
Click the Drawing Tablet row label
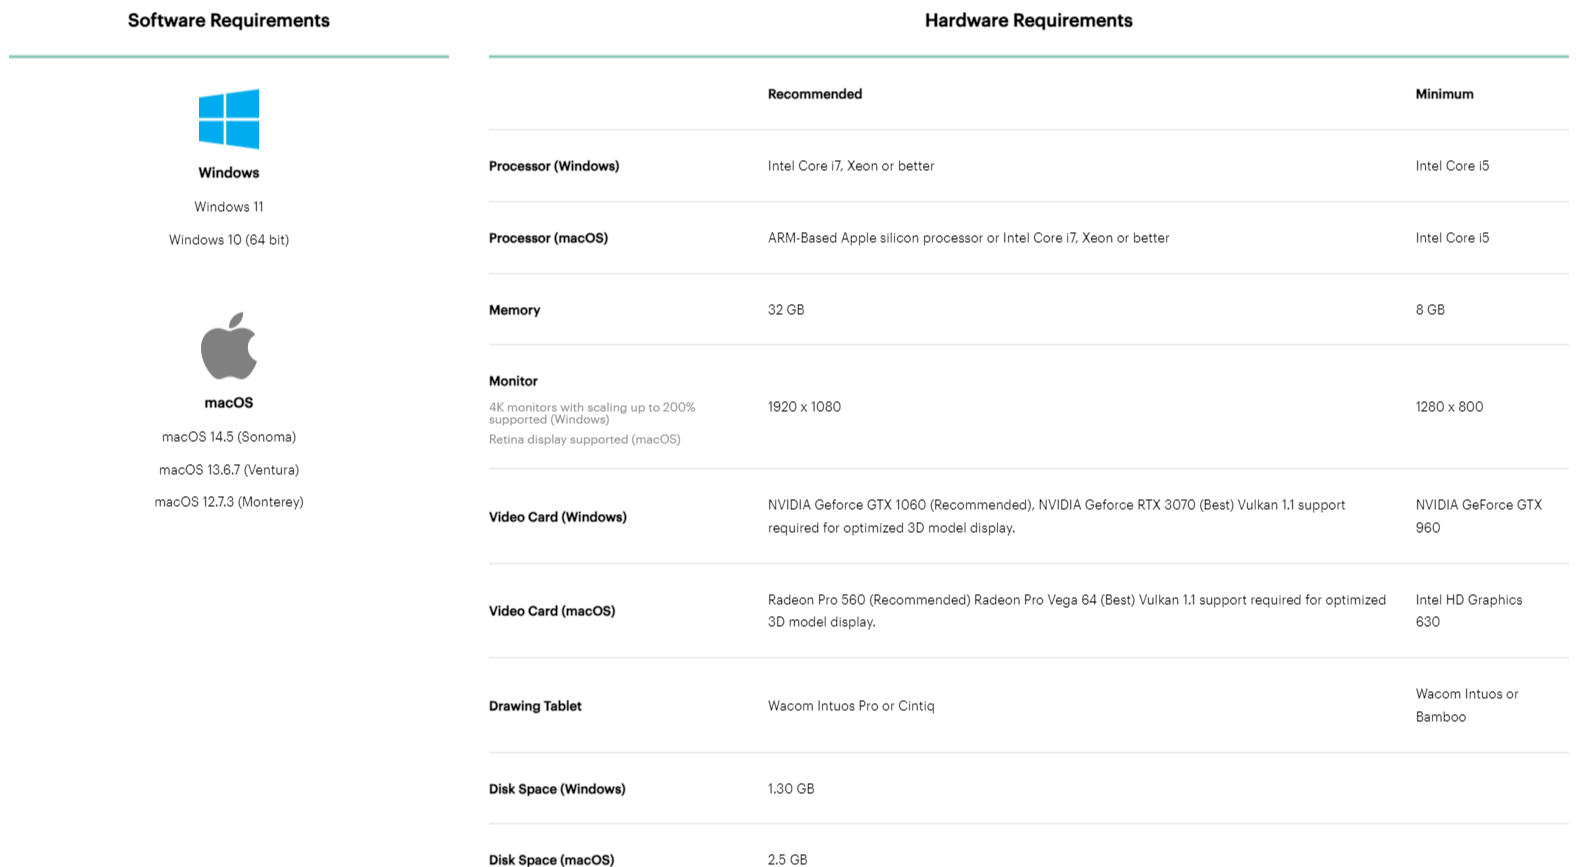[534, 706]
